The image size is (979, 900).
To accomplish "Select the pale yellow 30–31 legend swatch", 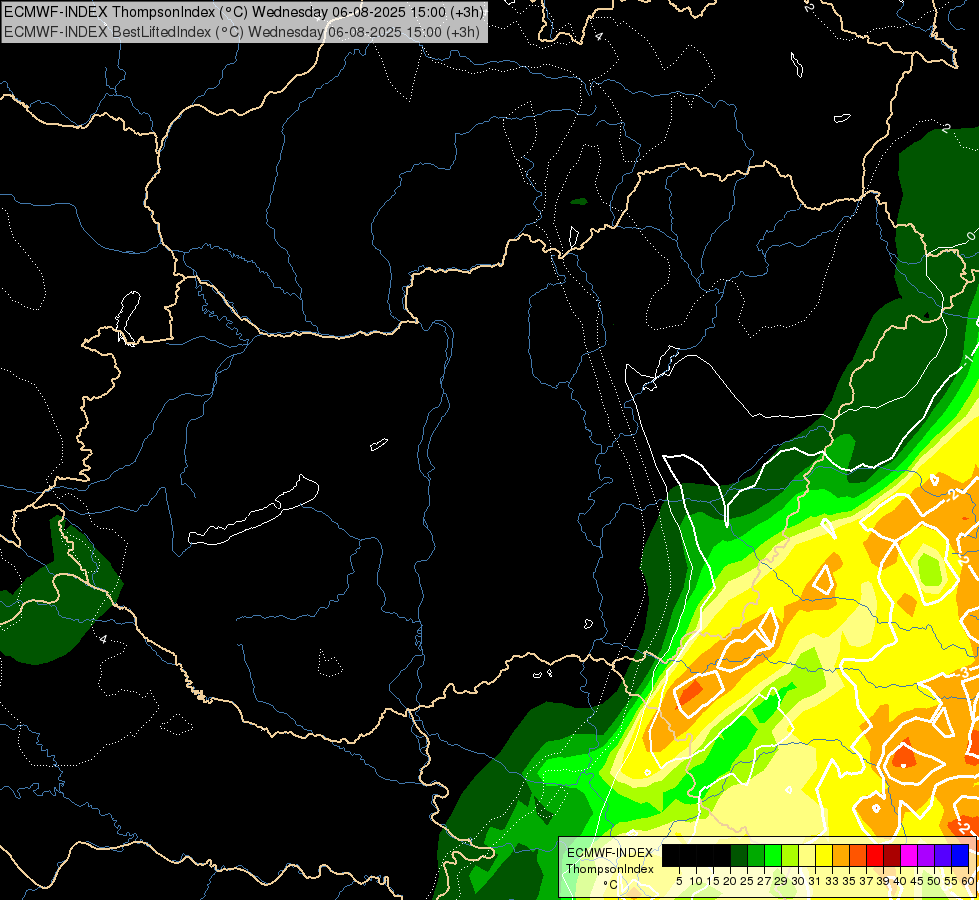I will tap(807, 855).
